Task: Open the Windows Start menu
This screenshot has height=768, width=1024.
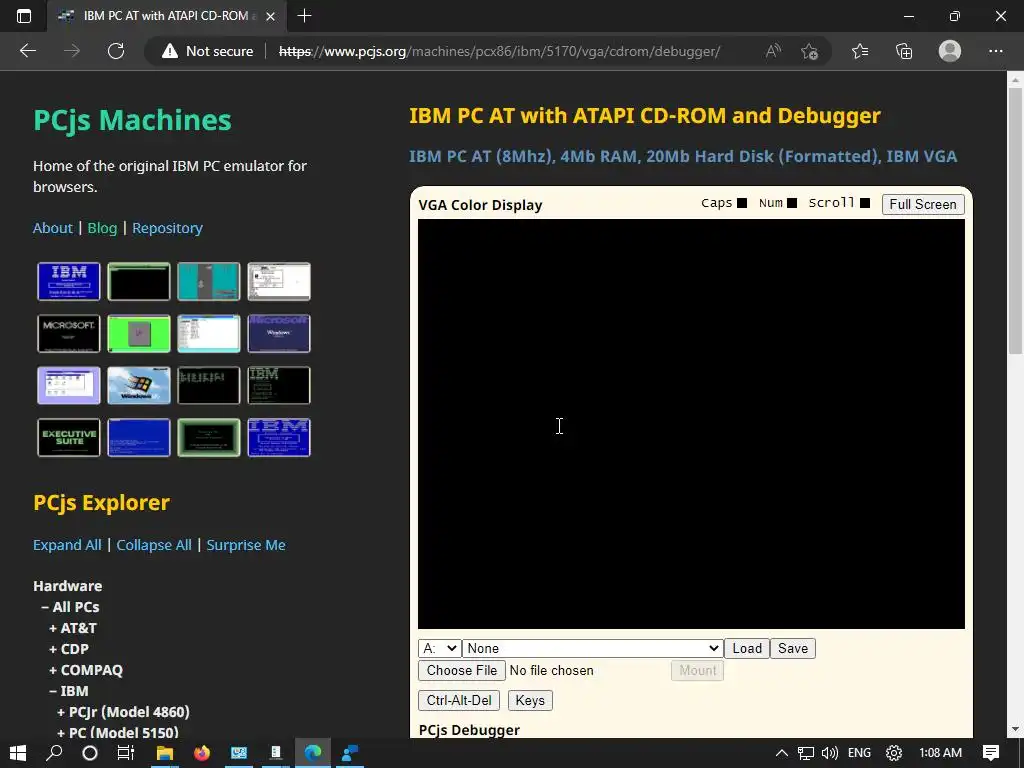Action: point(18,753)
